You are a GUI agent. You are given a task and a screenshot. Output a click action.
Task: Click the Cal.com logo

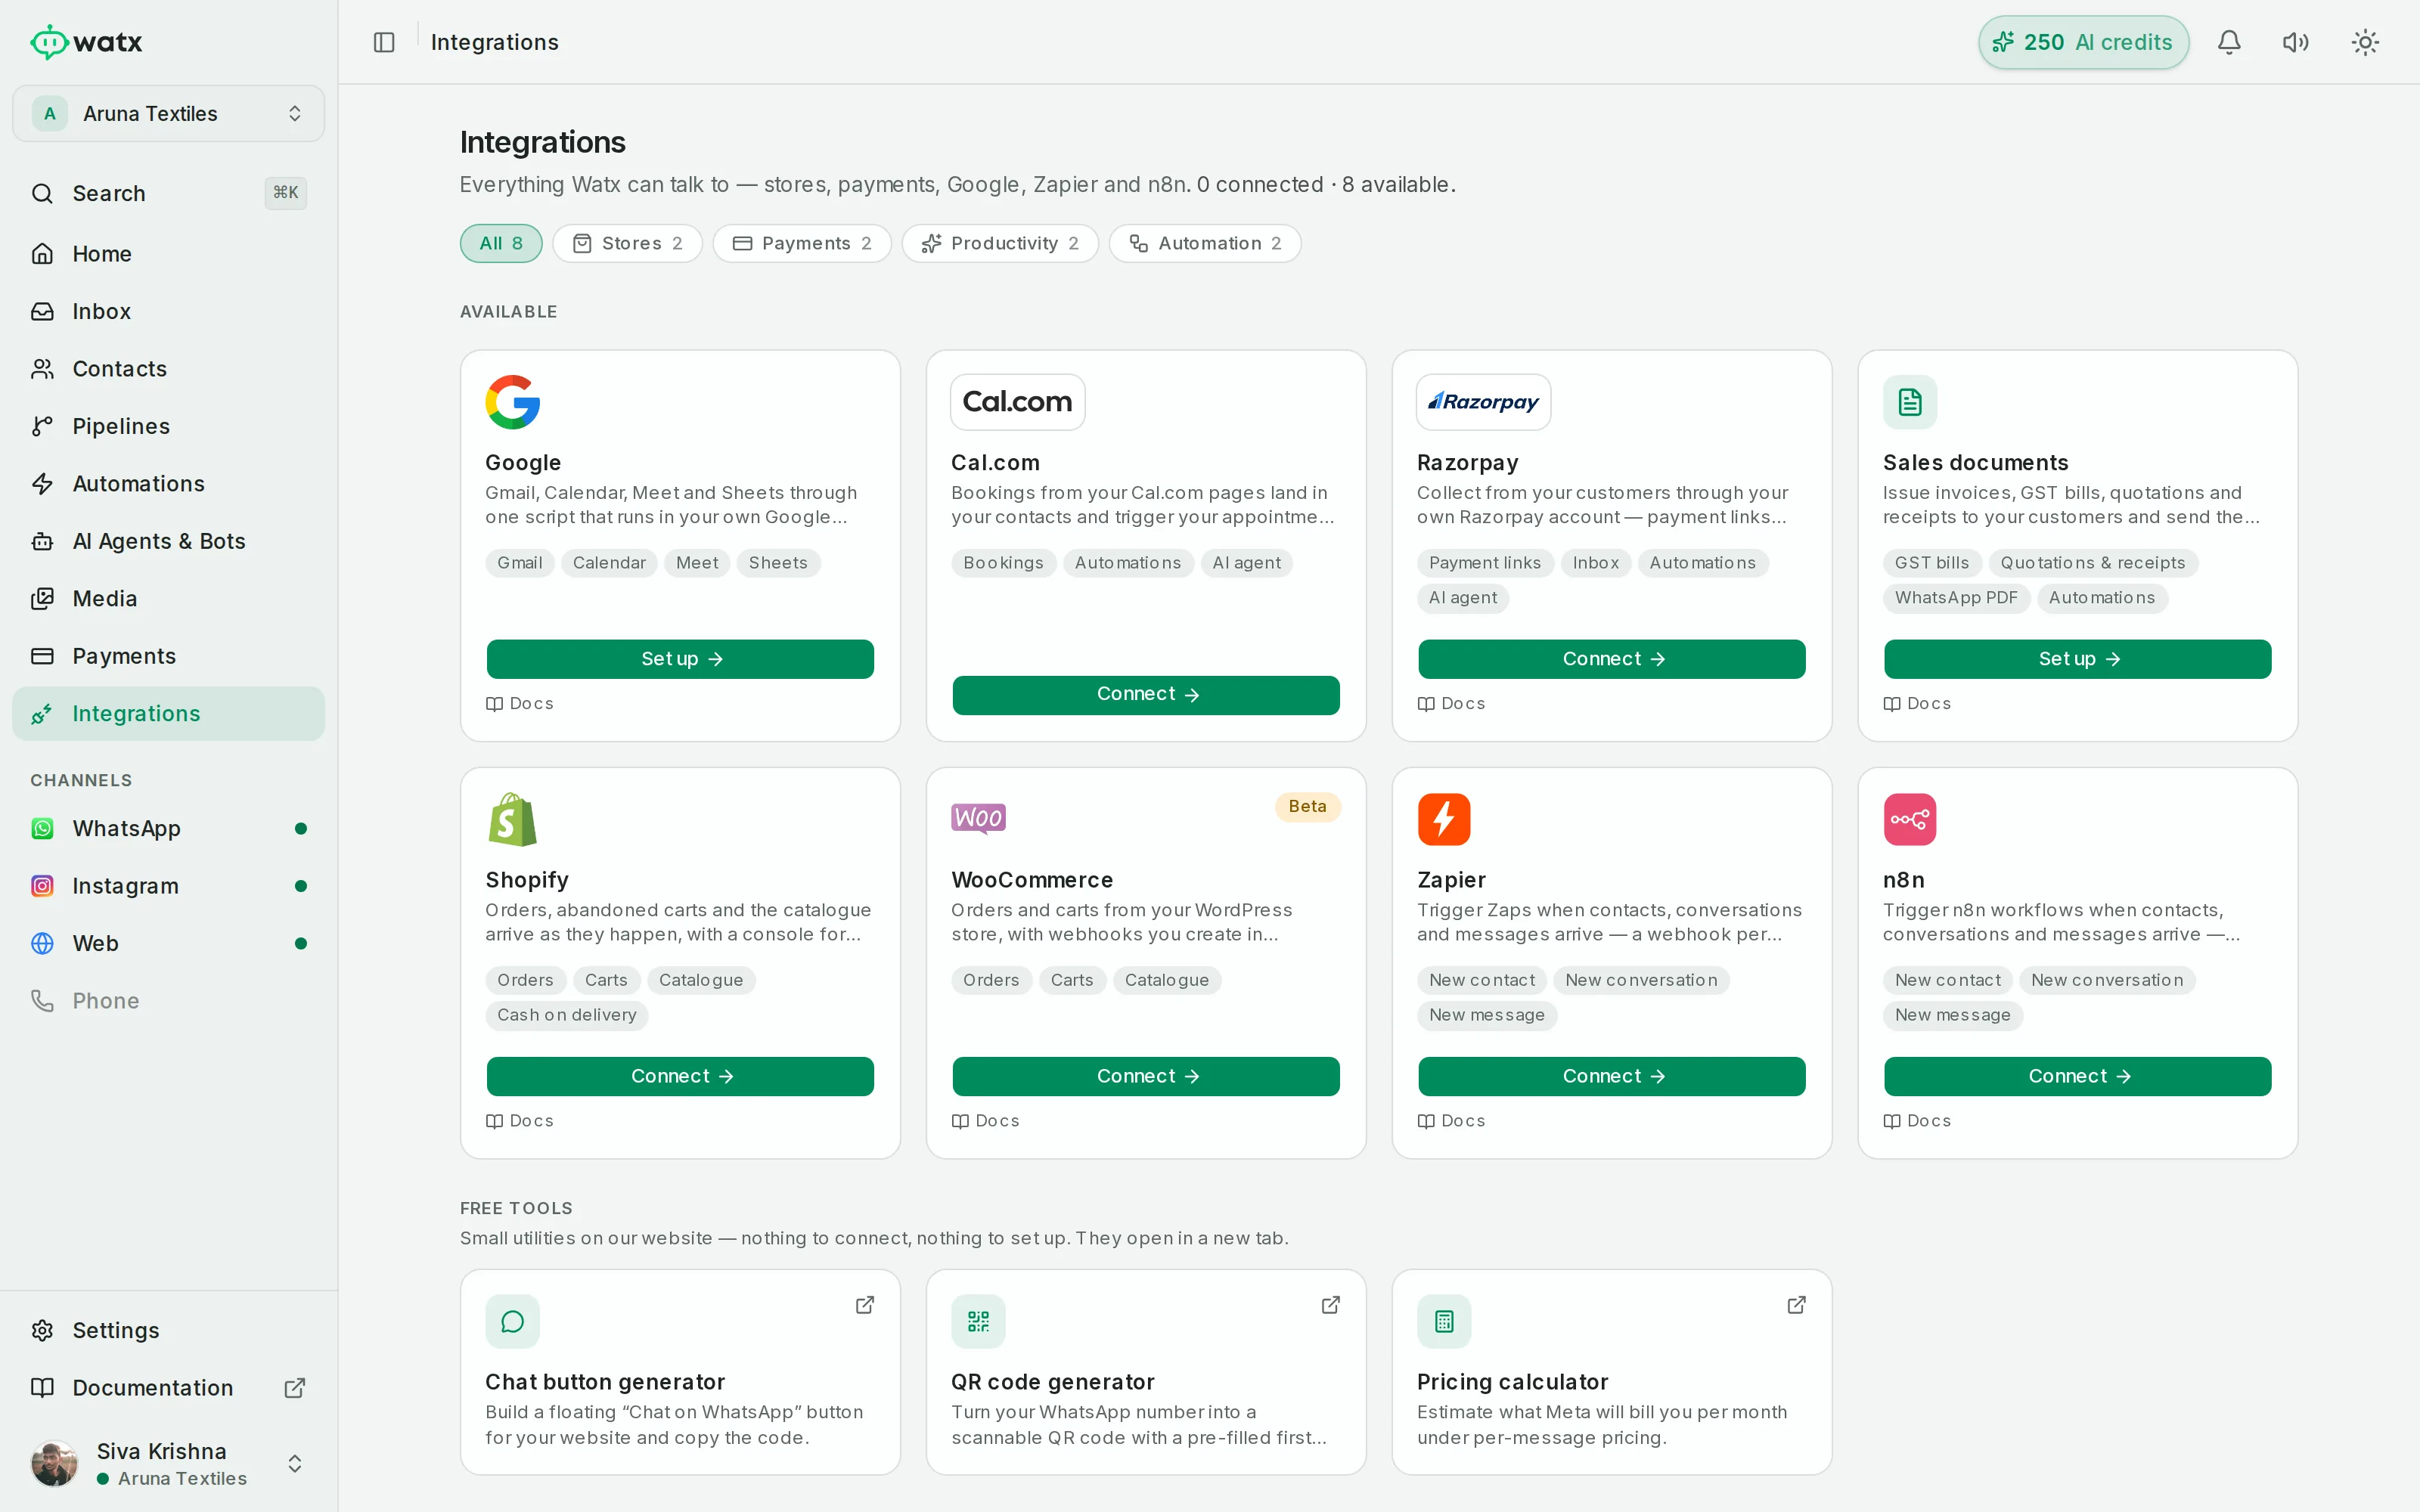coord(1017,402)
